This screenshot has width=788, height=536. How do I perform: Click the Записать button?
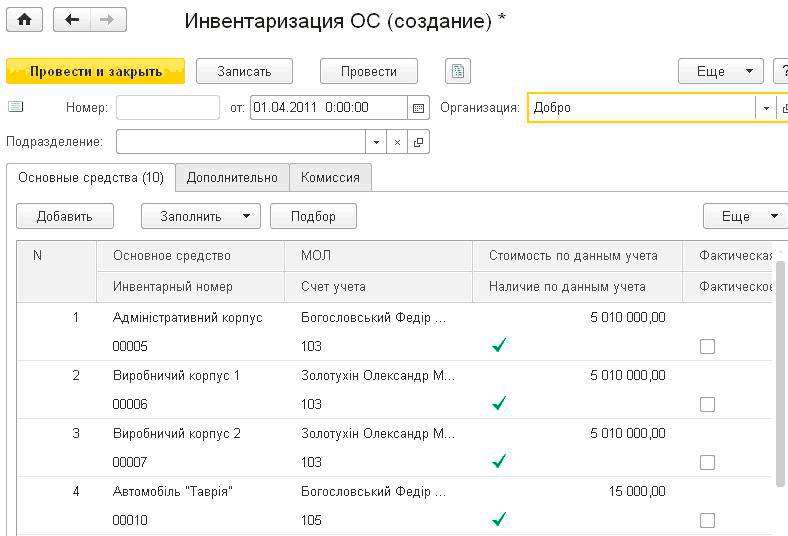(x=244, y=71)
